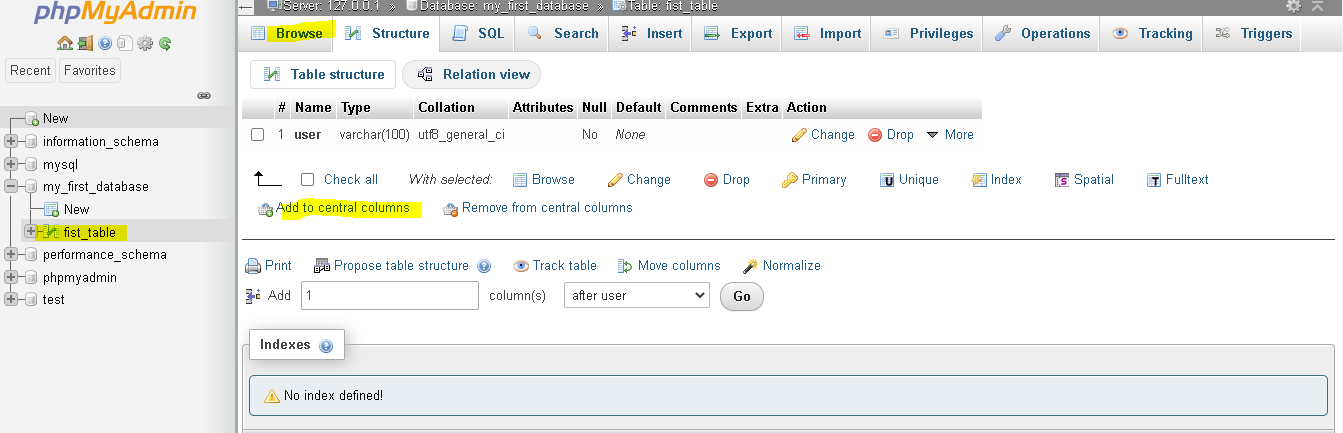The image size is (1343, 433).
Task: Expand the information_schema database node
Action: pos(12,142)
